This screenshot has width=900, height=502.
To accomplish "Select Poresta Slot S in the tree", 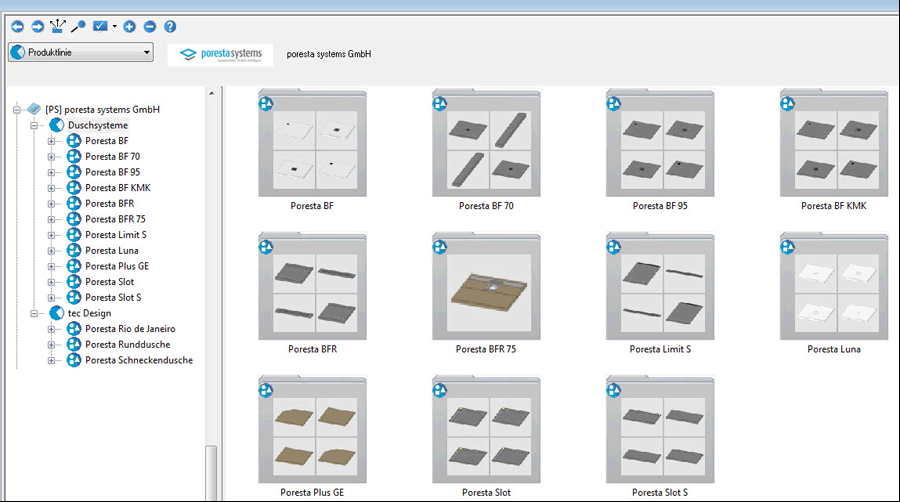I will coord(113,297).
